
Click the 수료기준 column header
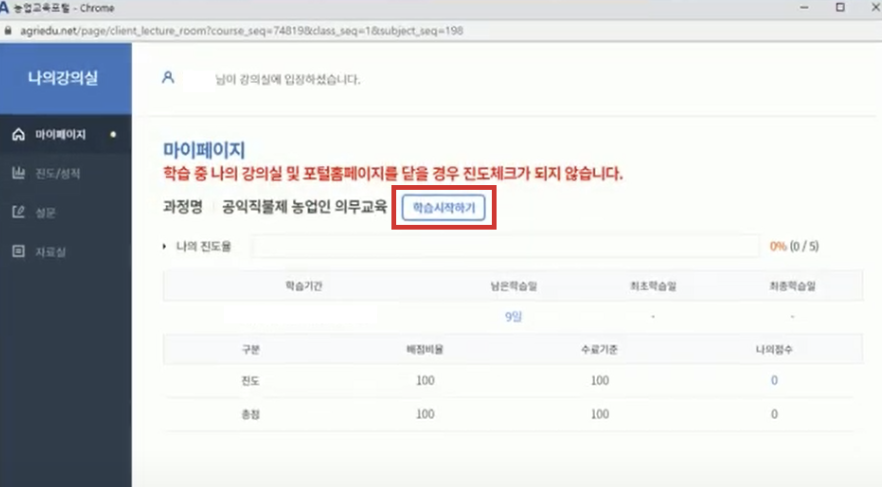[599, 349]
